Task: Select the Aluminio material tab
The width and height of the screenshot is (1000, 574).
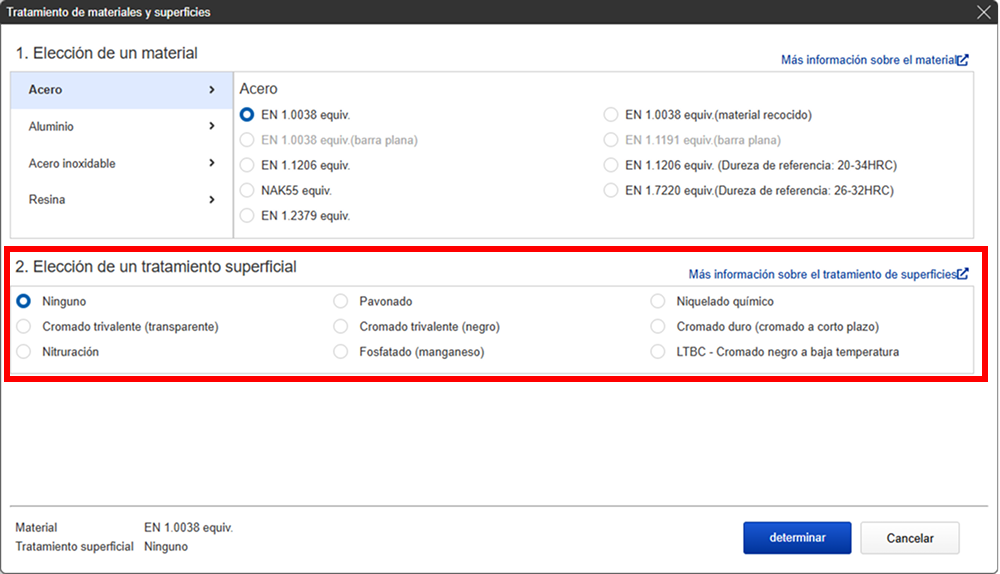Action: click(x=52, y=127)
